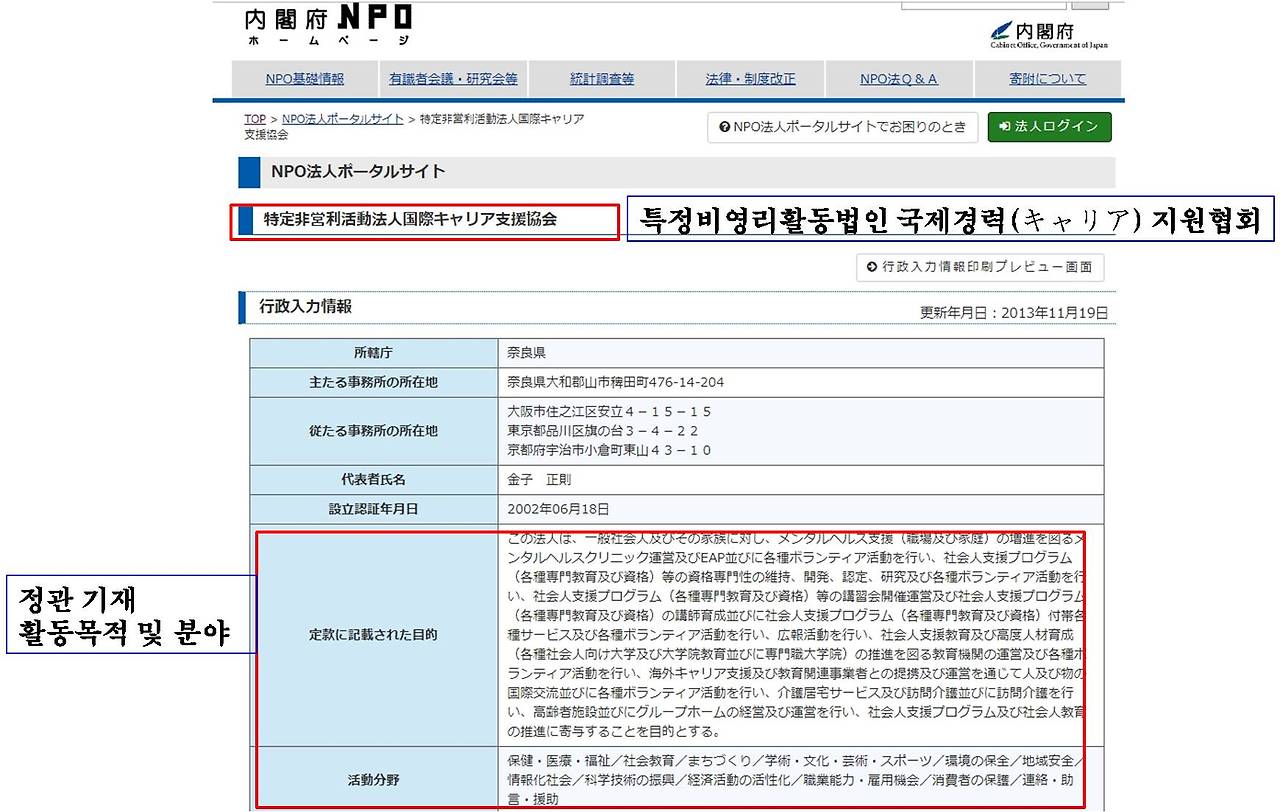Click the 代表者氏名 label

coord(374,479)
